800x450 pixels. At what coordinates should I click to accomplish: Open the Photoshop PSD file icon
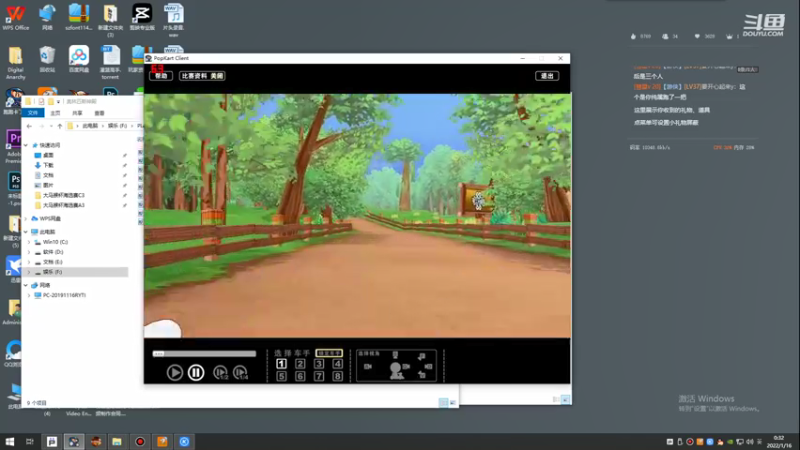coord(14,189)
